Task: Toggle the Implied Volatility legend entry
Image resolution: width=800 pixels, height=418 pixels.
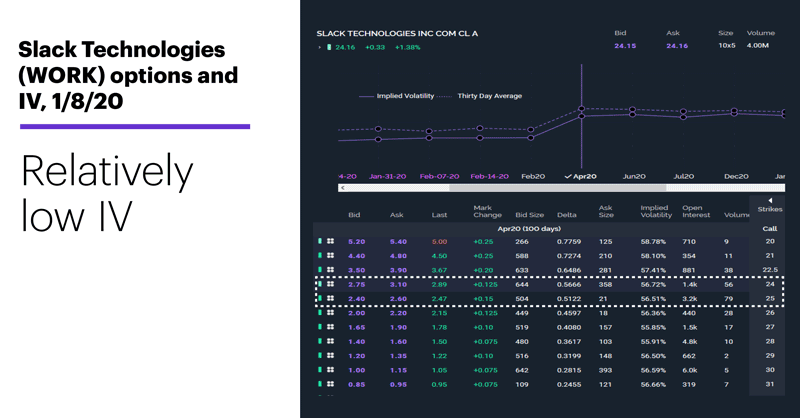Action: point(396,96)
